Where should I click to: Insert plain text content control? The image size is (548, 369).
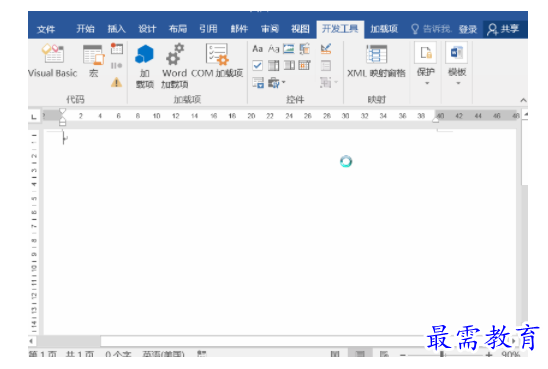(273, 49)
